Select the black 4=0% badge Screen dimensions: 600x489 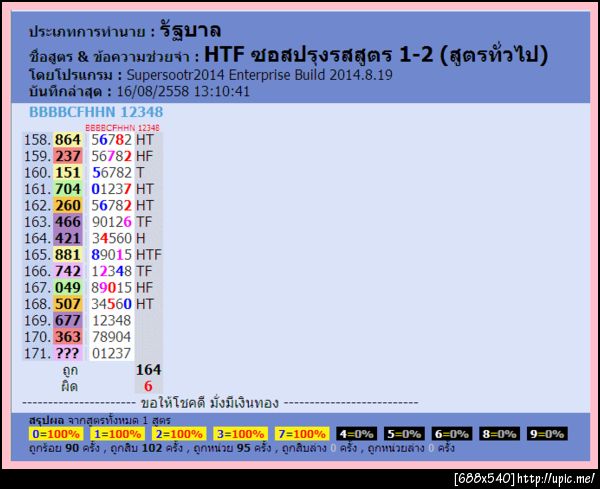[357, 434]
